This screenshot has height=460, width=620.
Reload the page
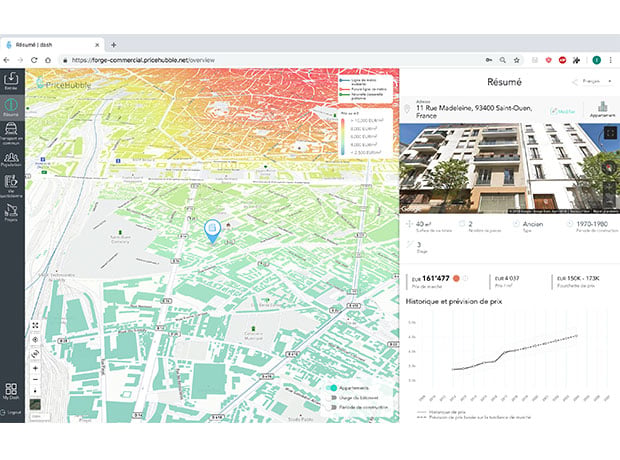(34, 60)
